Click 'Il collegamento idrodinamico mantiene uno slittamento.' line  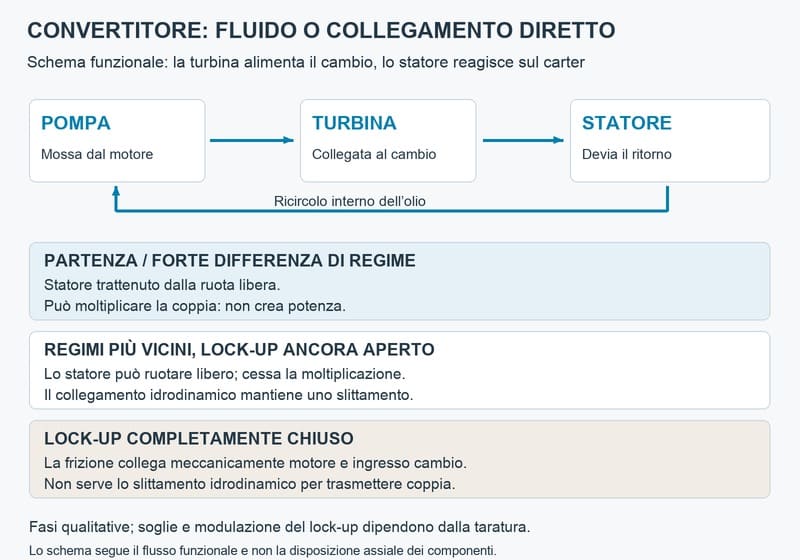pyautogui.click(x=229, y=395)
